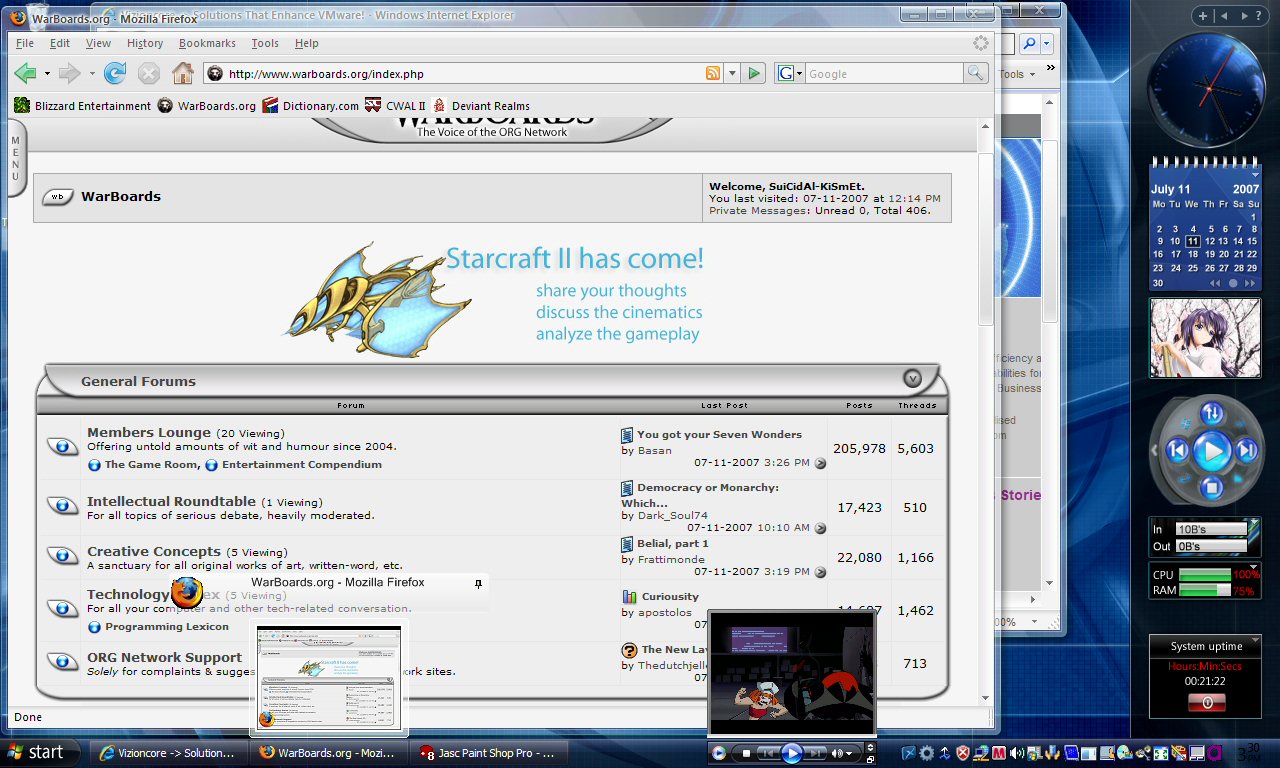The height and width of the screenshot is (768, 1280).
Task: Open The Game Room subforum
Action: pyautogui.click(x=150, y=464)
